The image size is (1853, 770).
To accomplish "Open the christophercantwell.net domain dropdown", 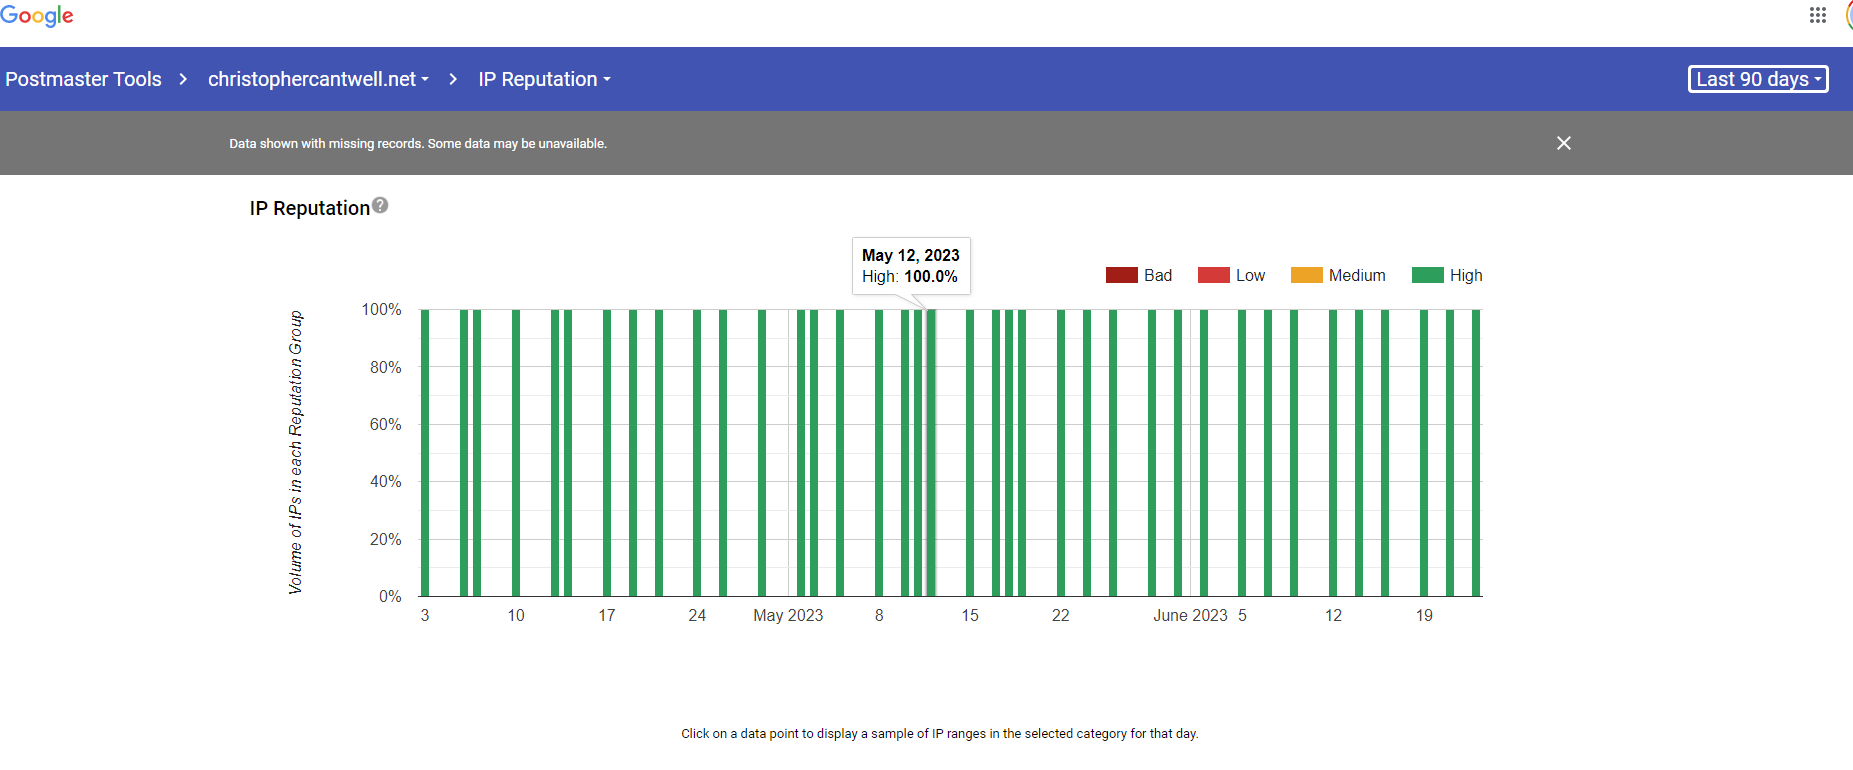I will tap(318, 79).
